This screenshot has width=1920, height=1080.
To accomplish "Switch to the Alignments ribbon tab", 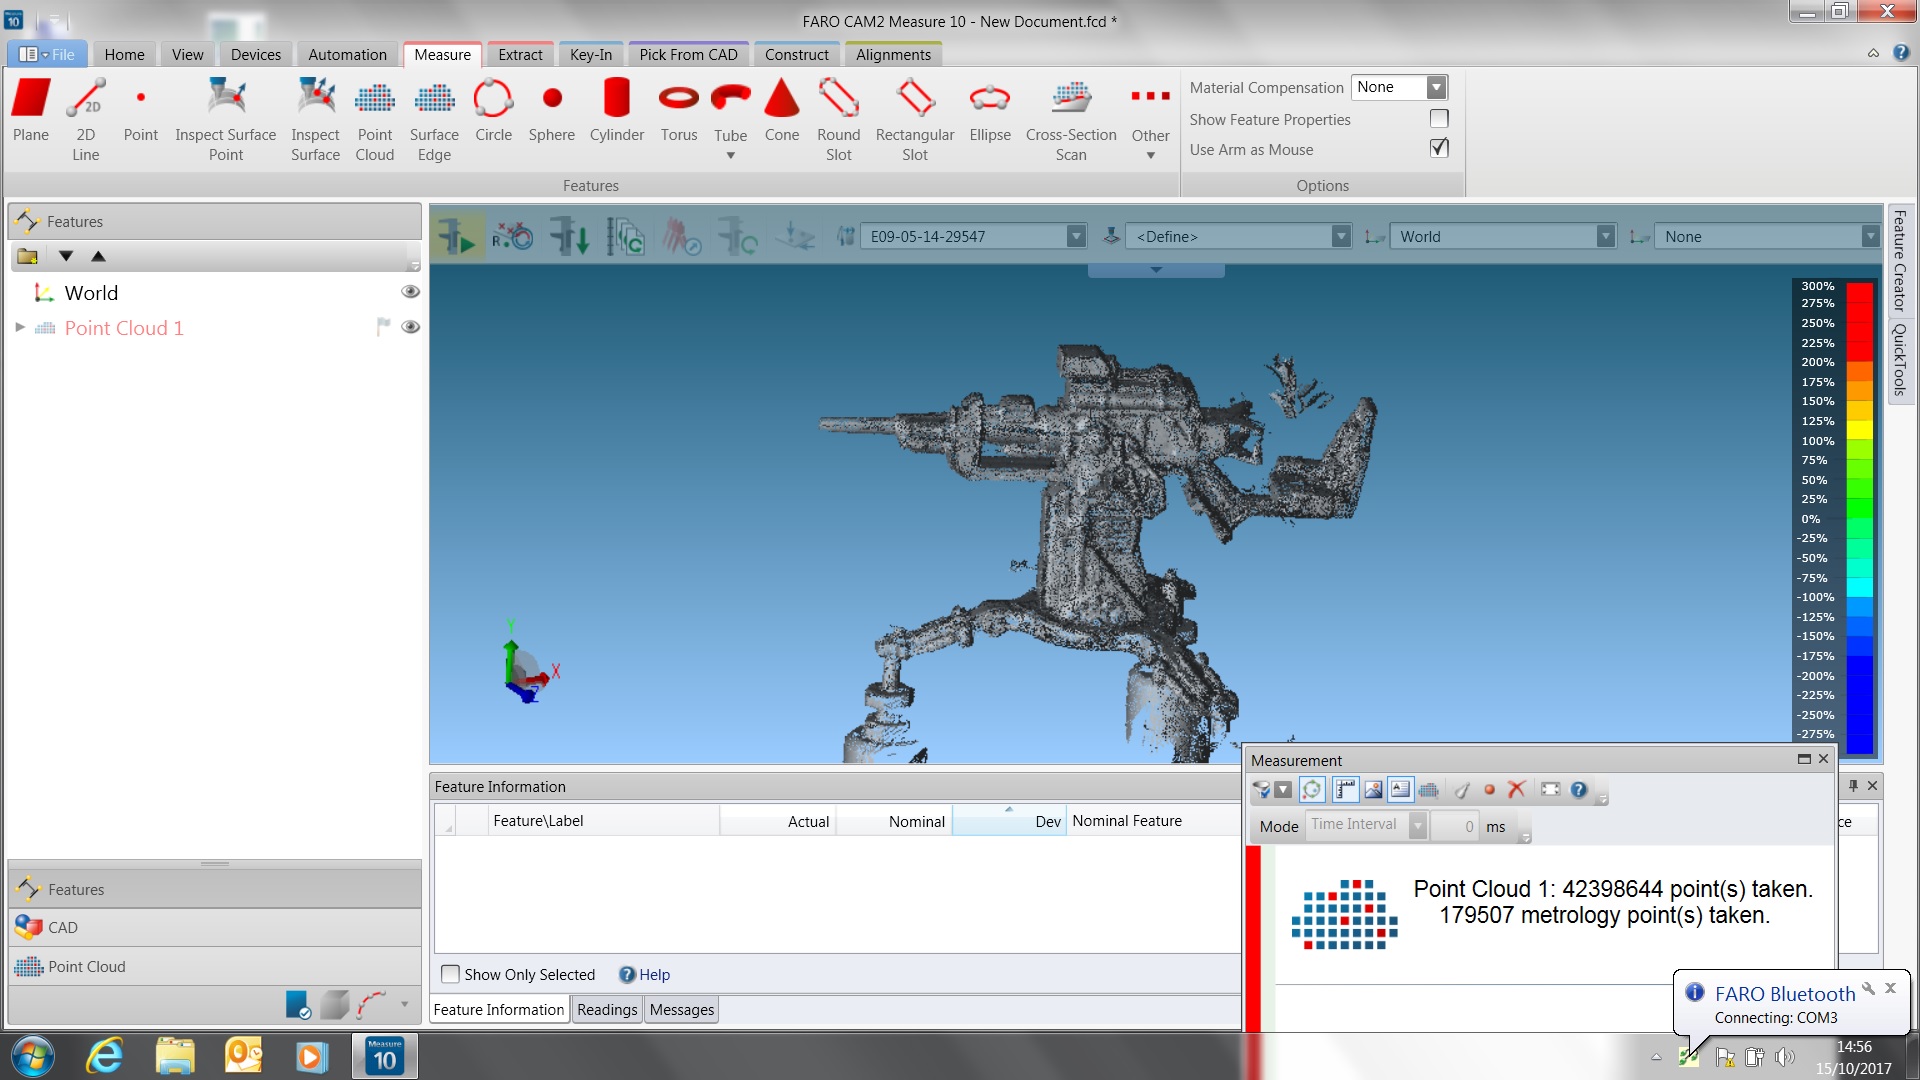I will tap(893, 55).
